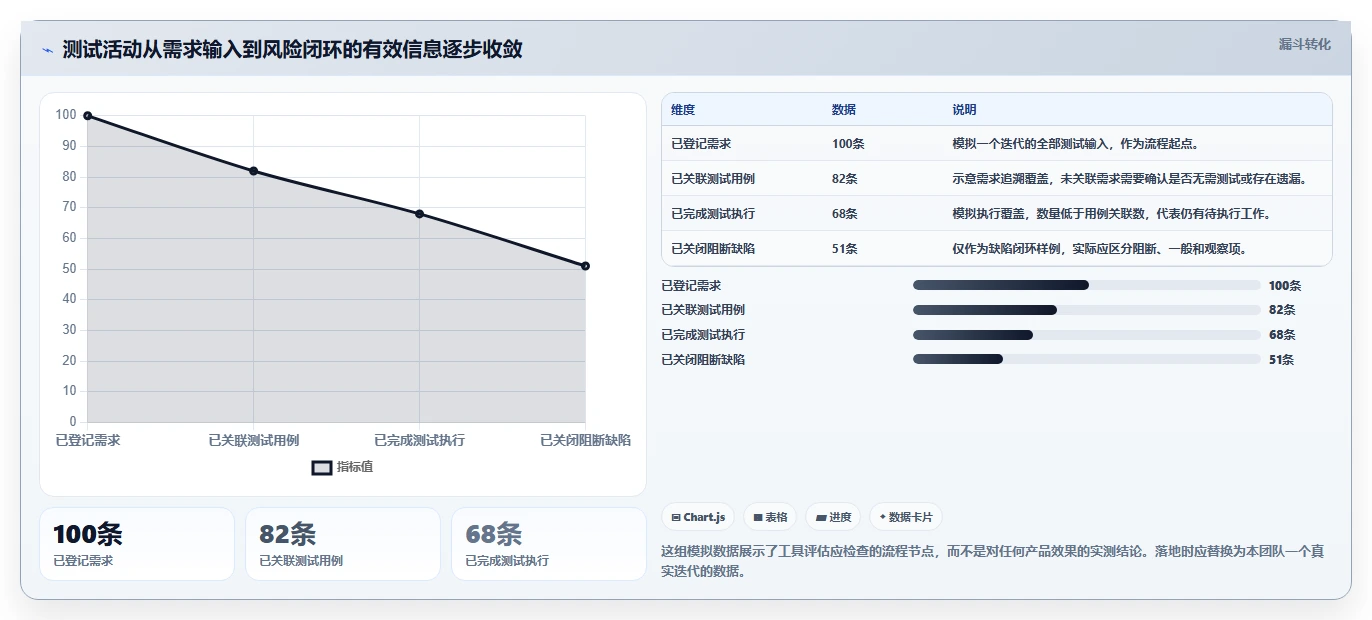Viewport: 1372px width, 620px height.
Task: Click the 已登记需求 progress bar
Action: coord(1087,285)
